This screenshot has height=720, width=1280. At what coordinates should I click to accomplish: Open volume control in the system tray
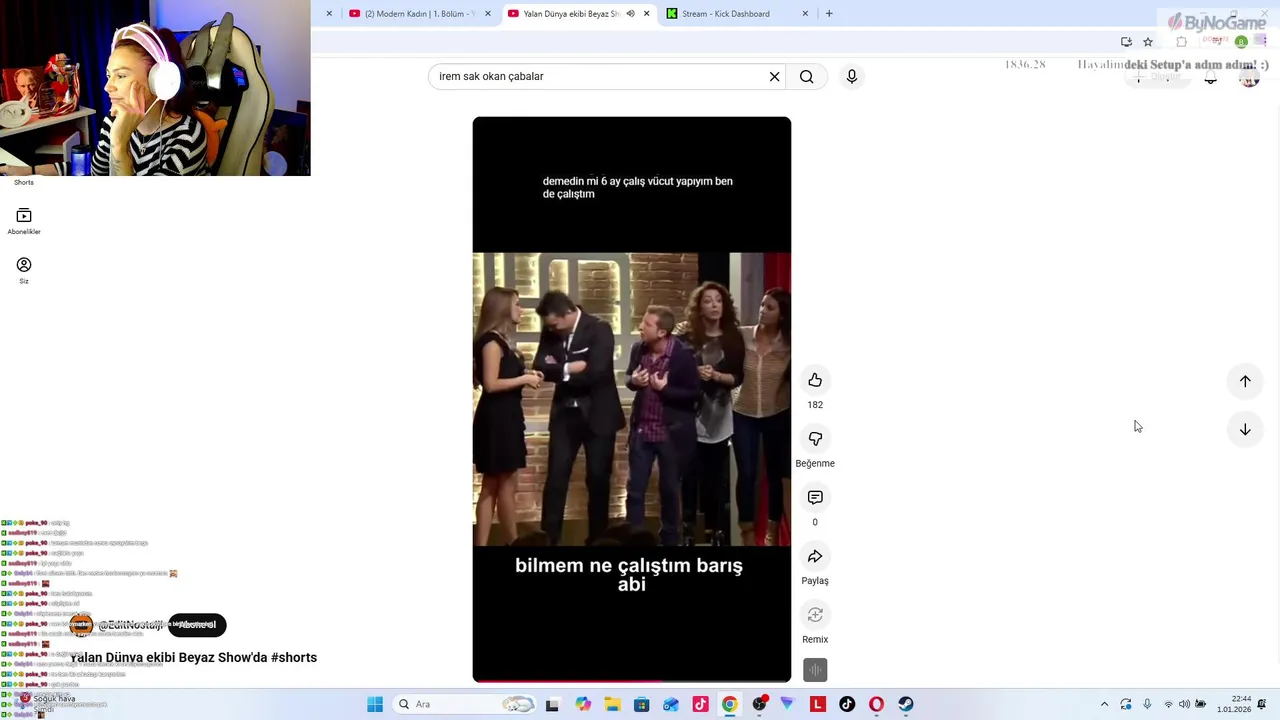(x=1184, y=704)
